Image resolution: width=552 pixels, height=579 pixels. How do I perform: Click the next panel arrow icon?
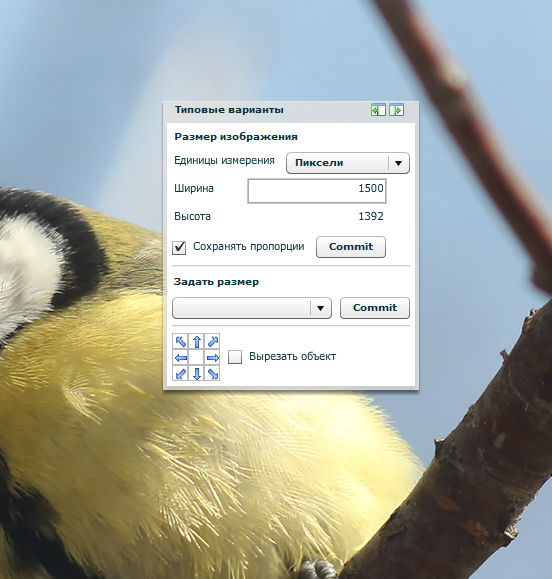(x=397, y=110)
